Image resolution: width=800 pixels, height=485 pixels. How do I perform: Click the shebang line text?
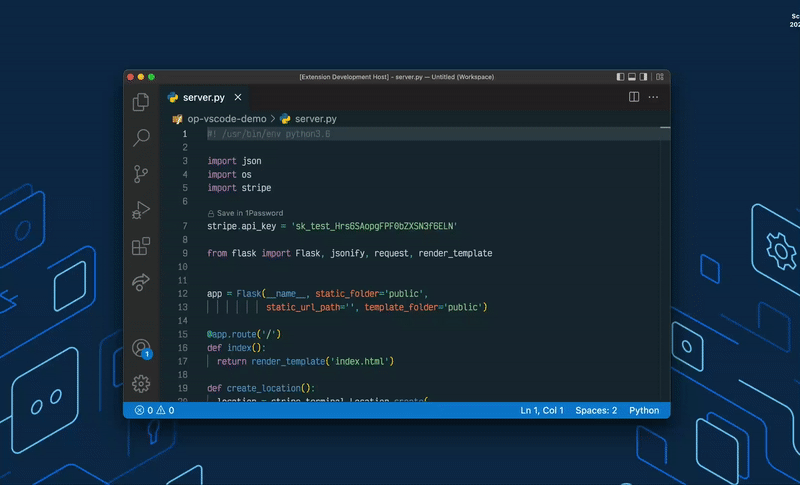(268, 134)
